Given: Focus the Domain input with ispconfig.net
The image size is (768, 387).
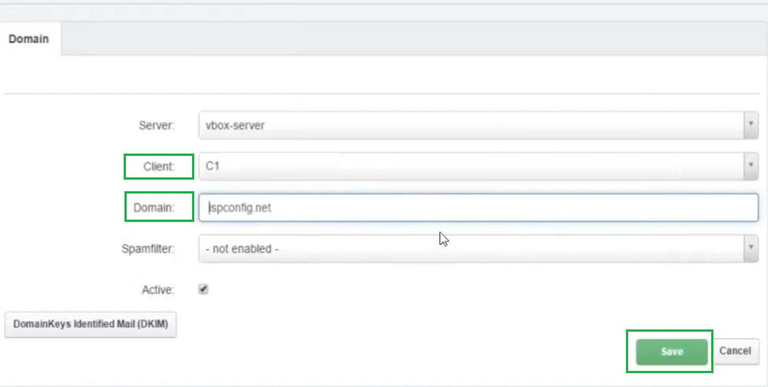Looking at the screenshot, I should click(x=478, y=207).
